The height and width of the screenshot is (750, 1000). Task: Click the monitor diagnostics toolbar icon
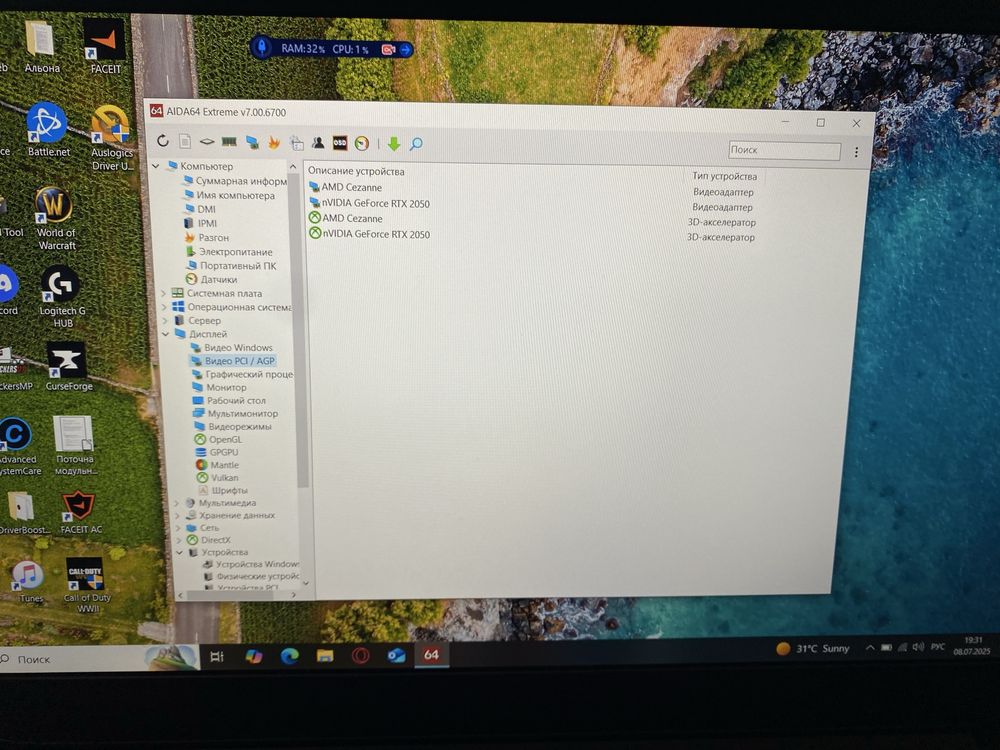point(252,142)
